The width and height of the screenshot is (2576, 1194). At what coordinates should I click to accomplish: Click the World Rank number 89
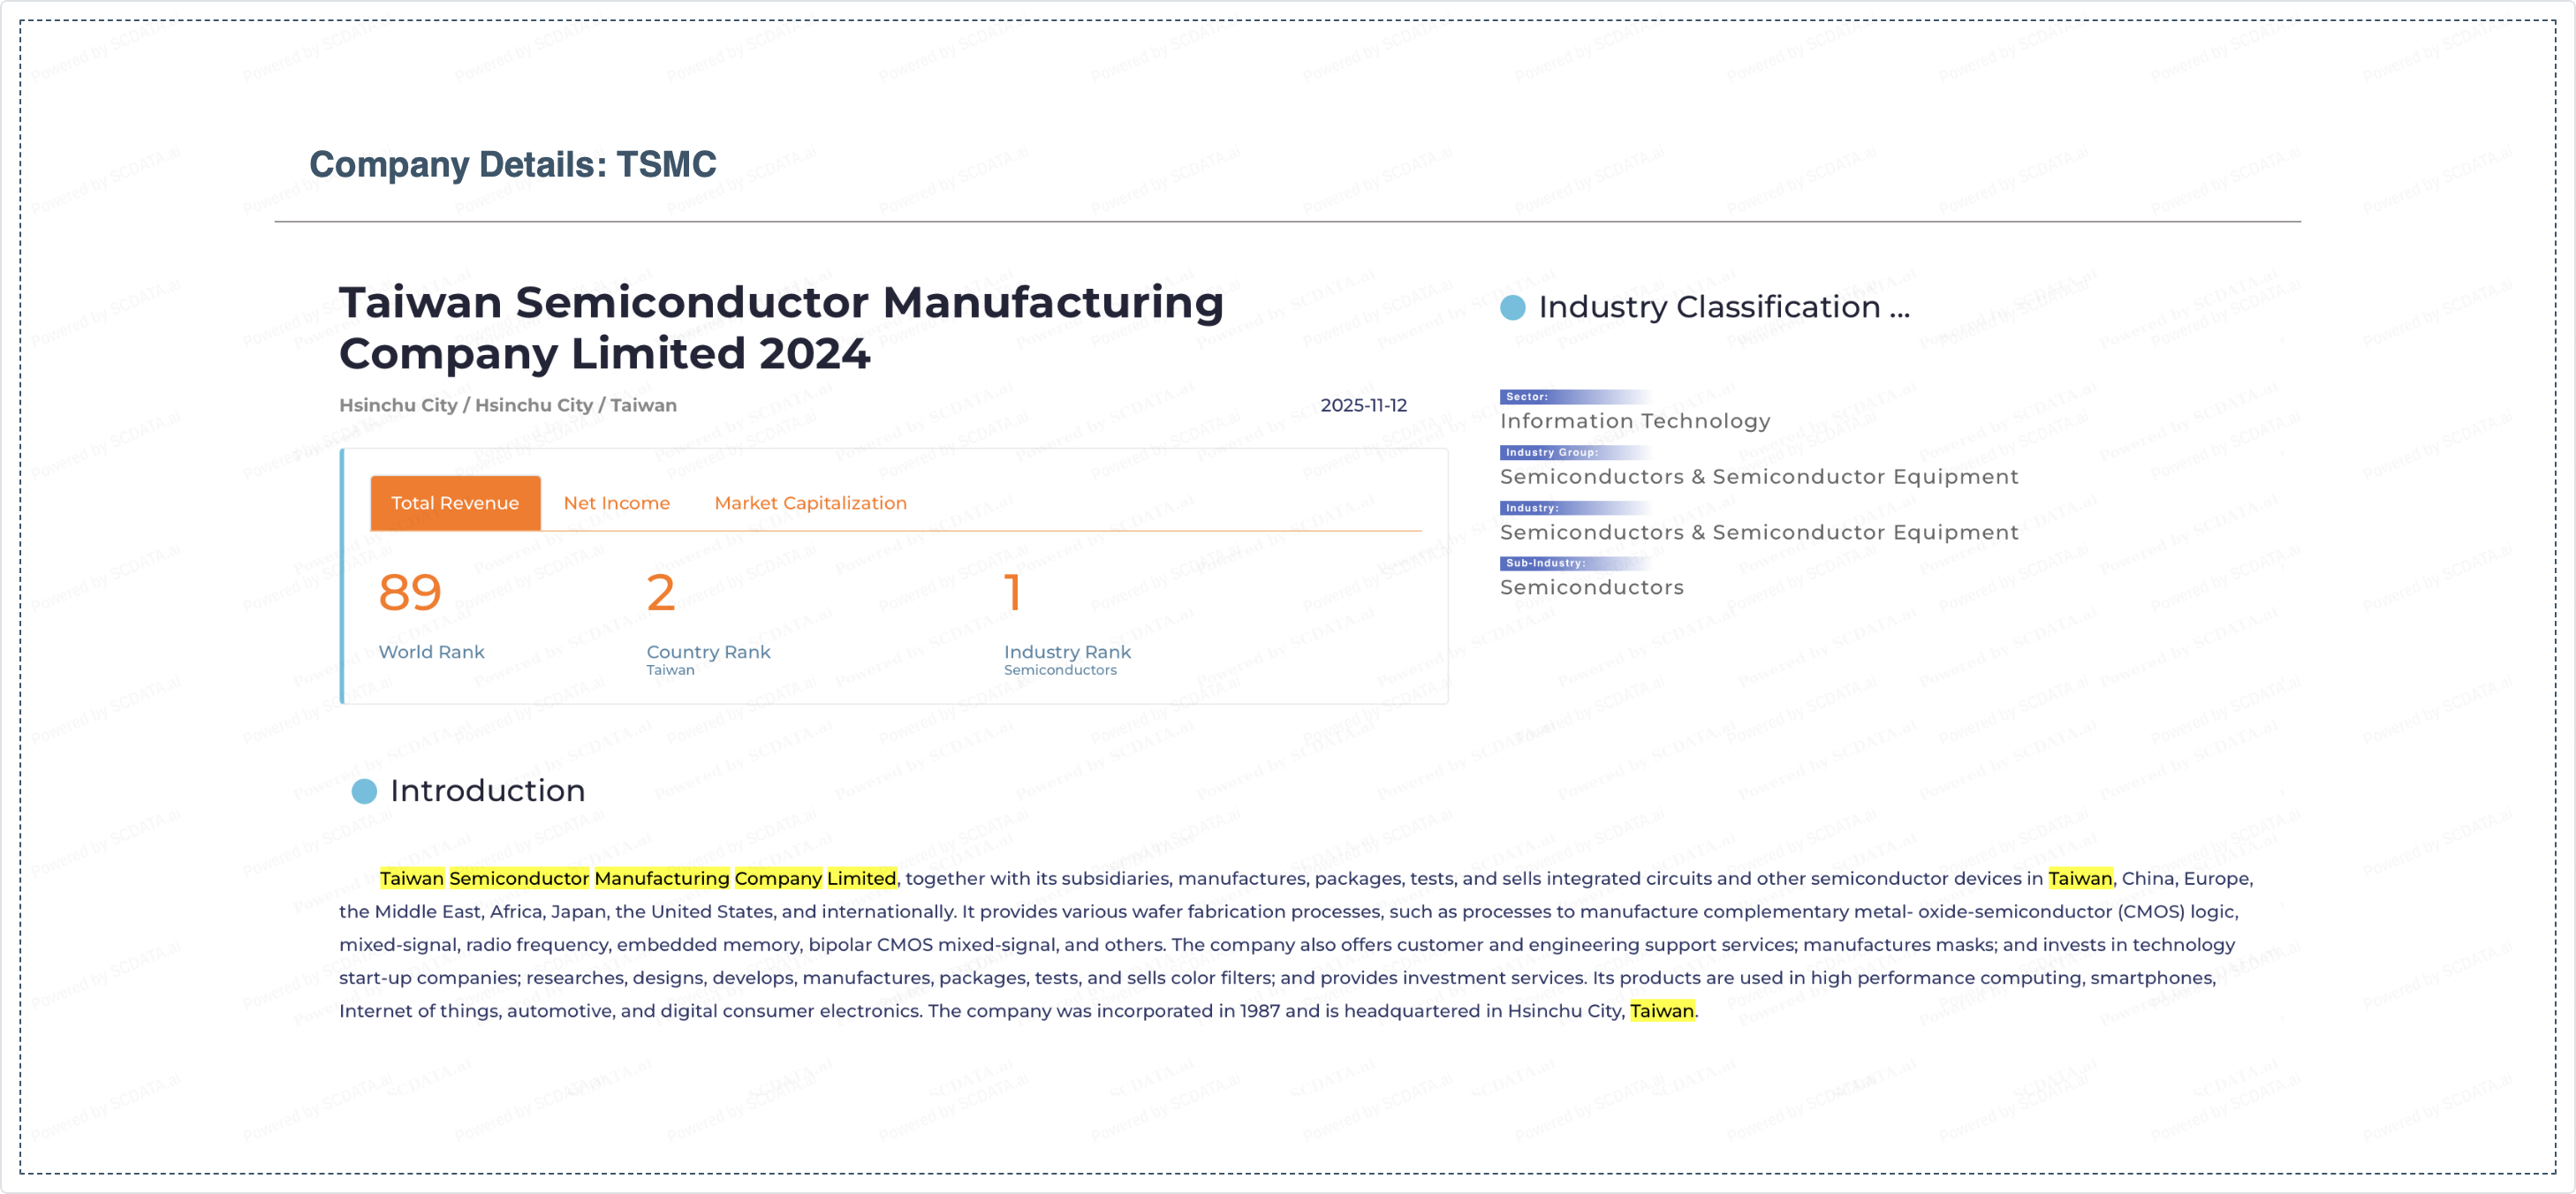[410, 593]
